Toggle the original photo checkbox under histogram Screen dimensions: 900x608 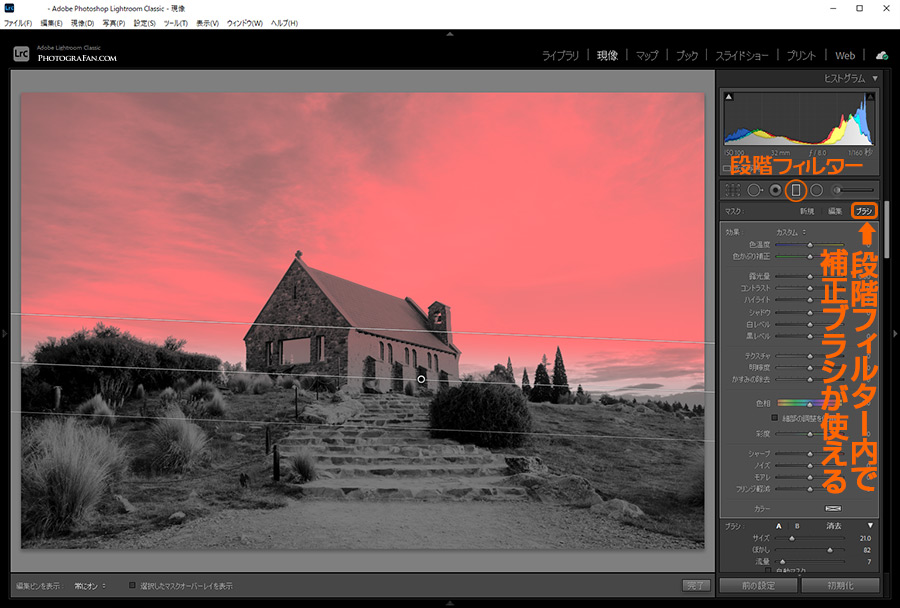tap(727, 168)
